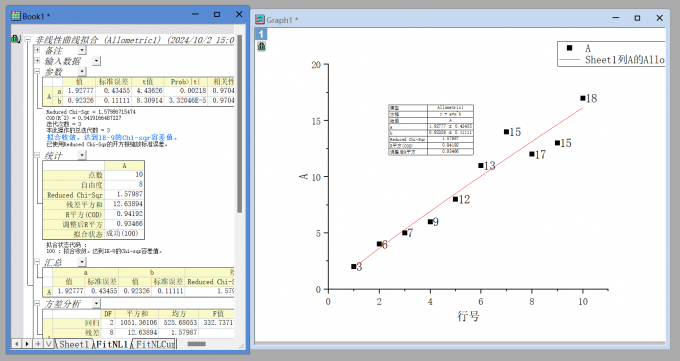Click the next sheet arrow button

(27, 344)
